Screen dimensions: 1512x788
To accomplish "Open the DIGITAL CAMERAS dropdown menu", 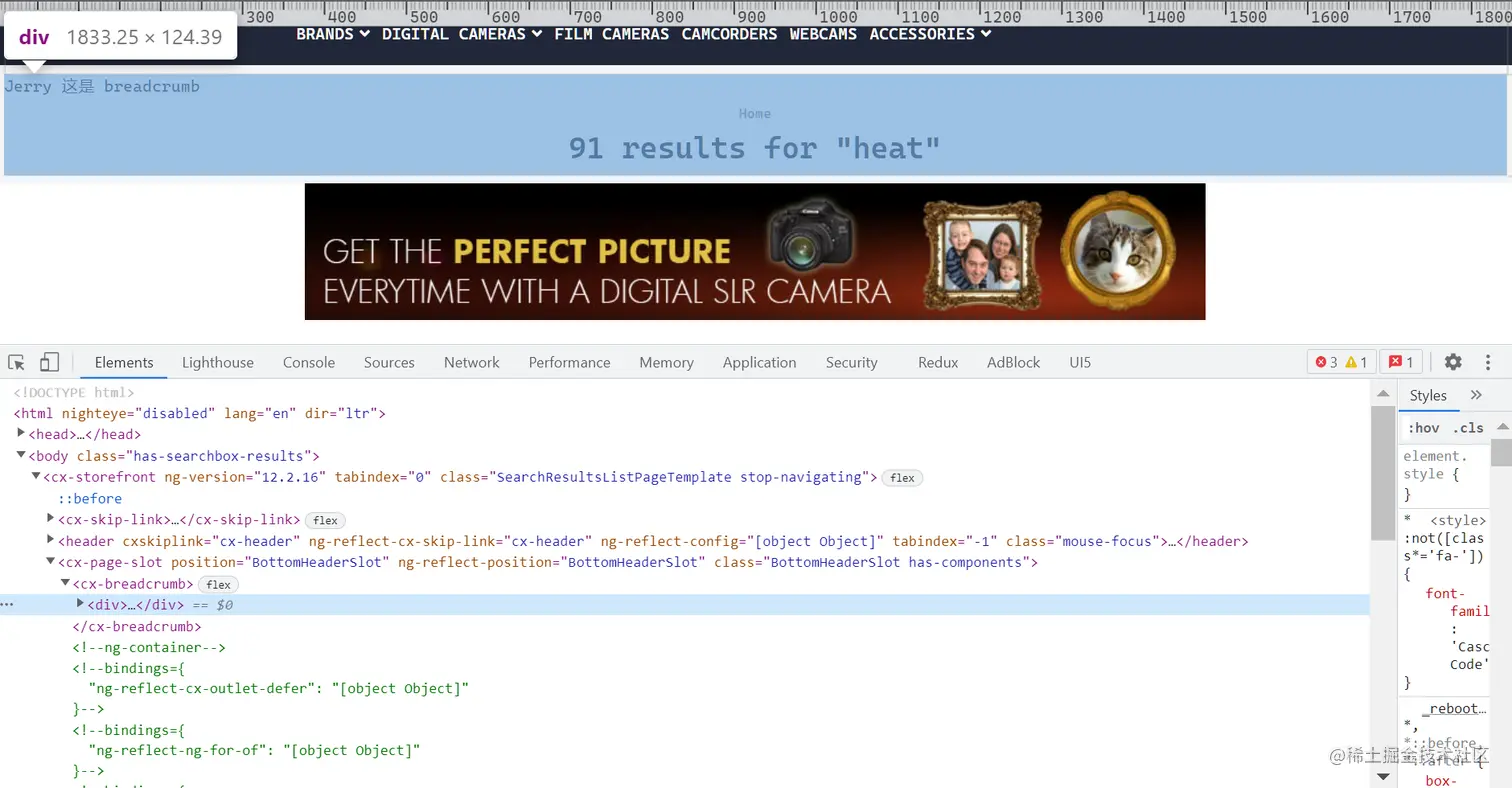I will coord(462,34).
